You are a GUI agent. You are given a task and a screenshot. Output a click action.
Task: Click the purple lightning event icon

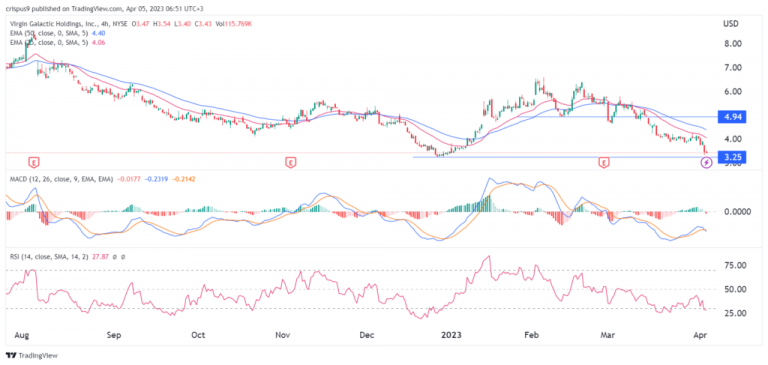(x=706, y=163)
